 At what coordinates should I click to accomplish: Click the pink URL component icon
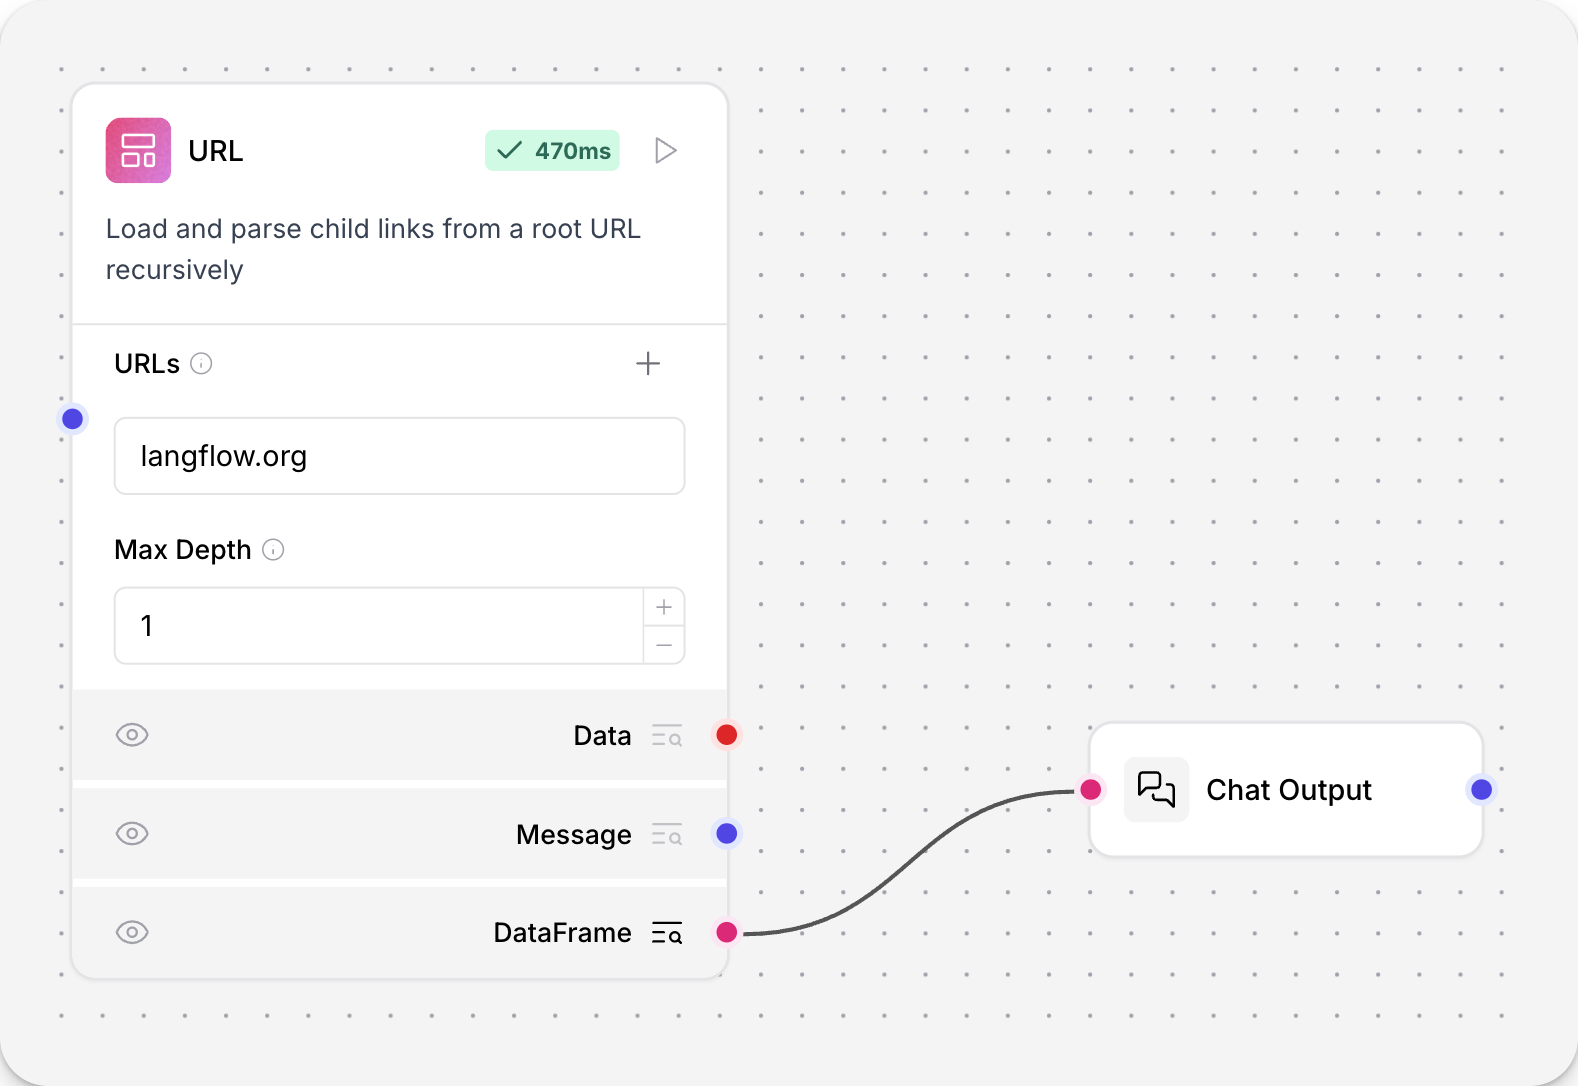(138, 151)
